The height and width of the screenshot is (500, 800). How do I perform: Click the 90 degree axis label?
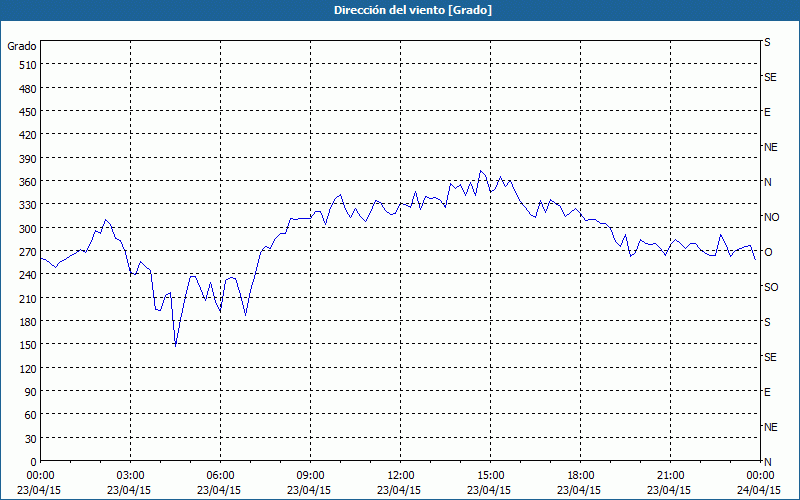point(31,392)
